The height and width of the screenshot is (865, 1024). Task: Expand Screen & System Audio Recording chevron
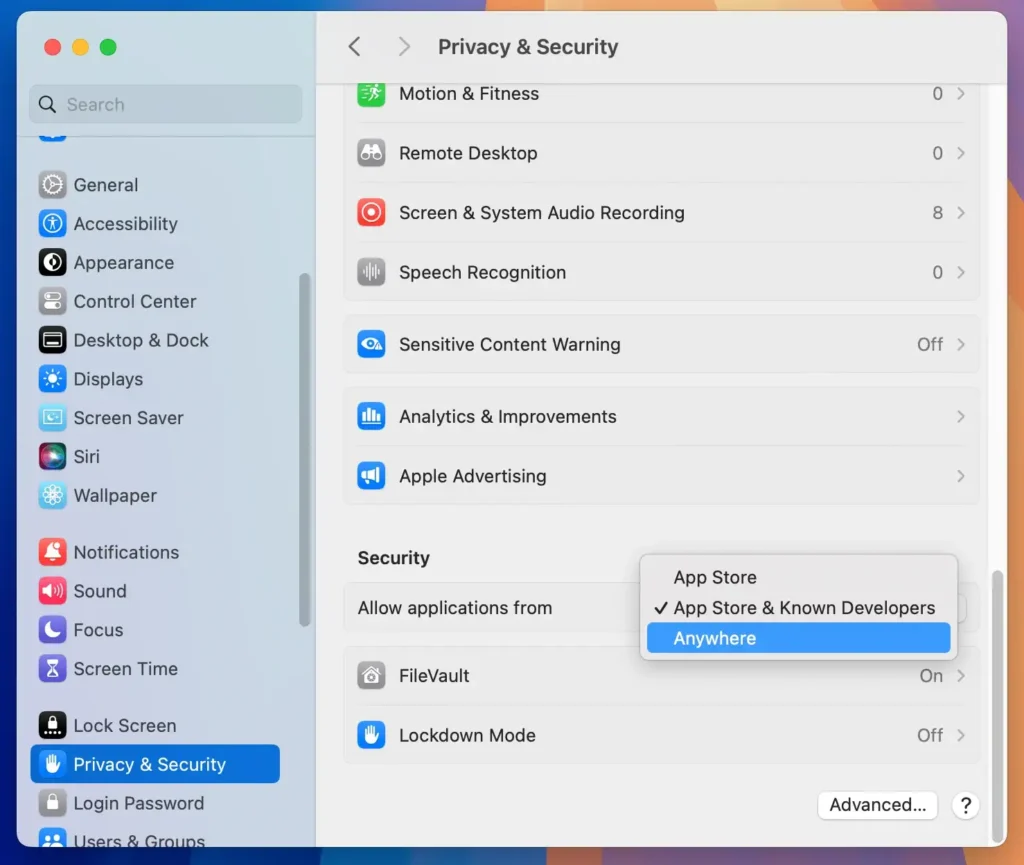[961, 213]
